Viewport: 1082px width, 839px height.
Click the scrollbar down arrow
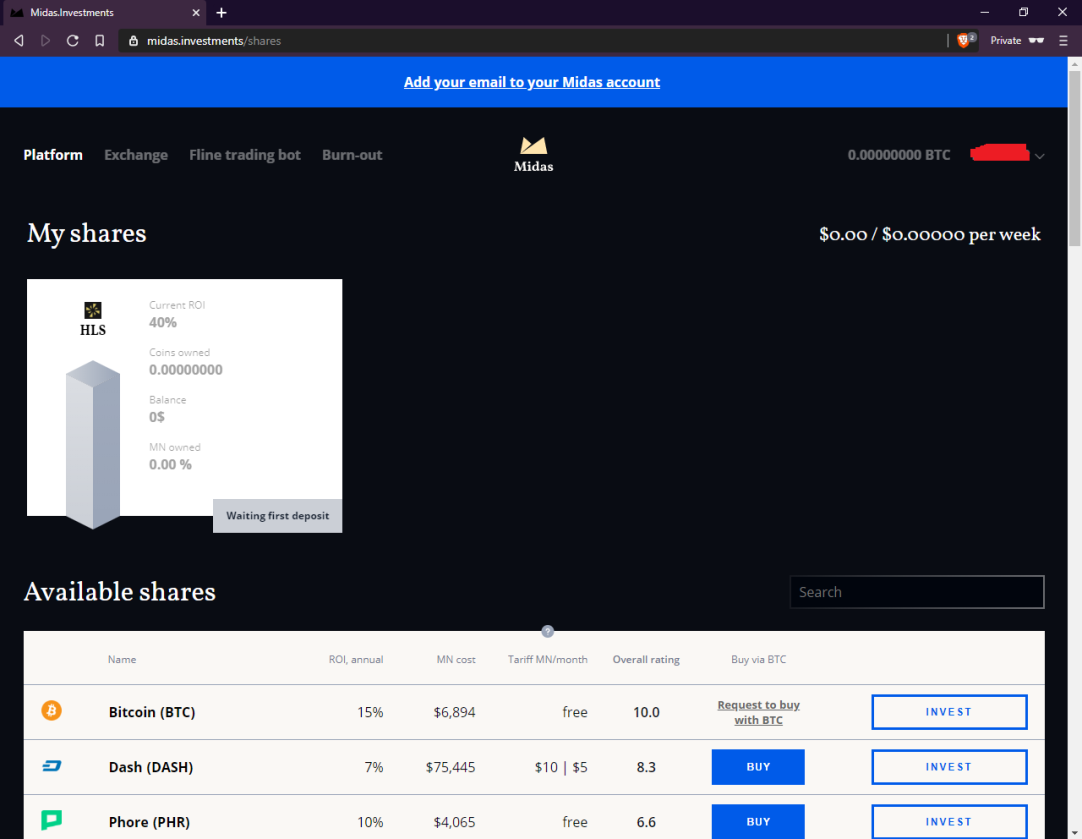point(1074,833)
